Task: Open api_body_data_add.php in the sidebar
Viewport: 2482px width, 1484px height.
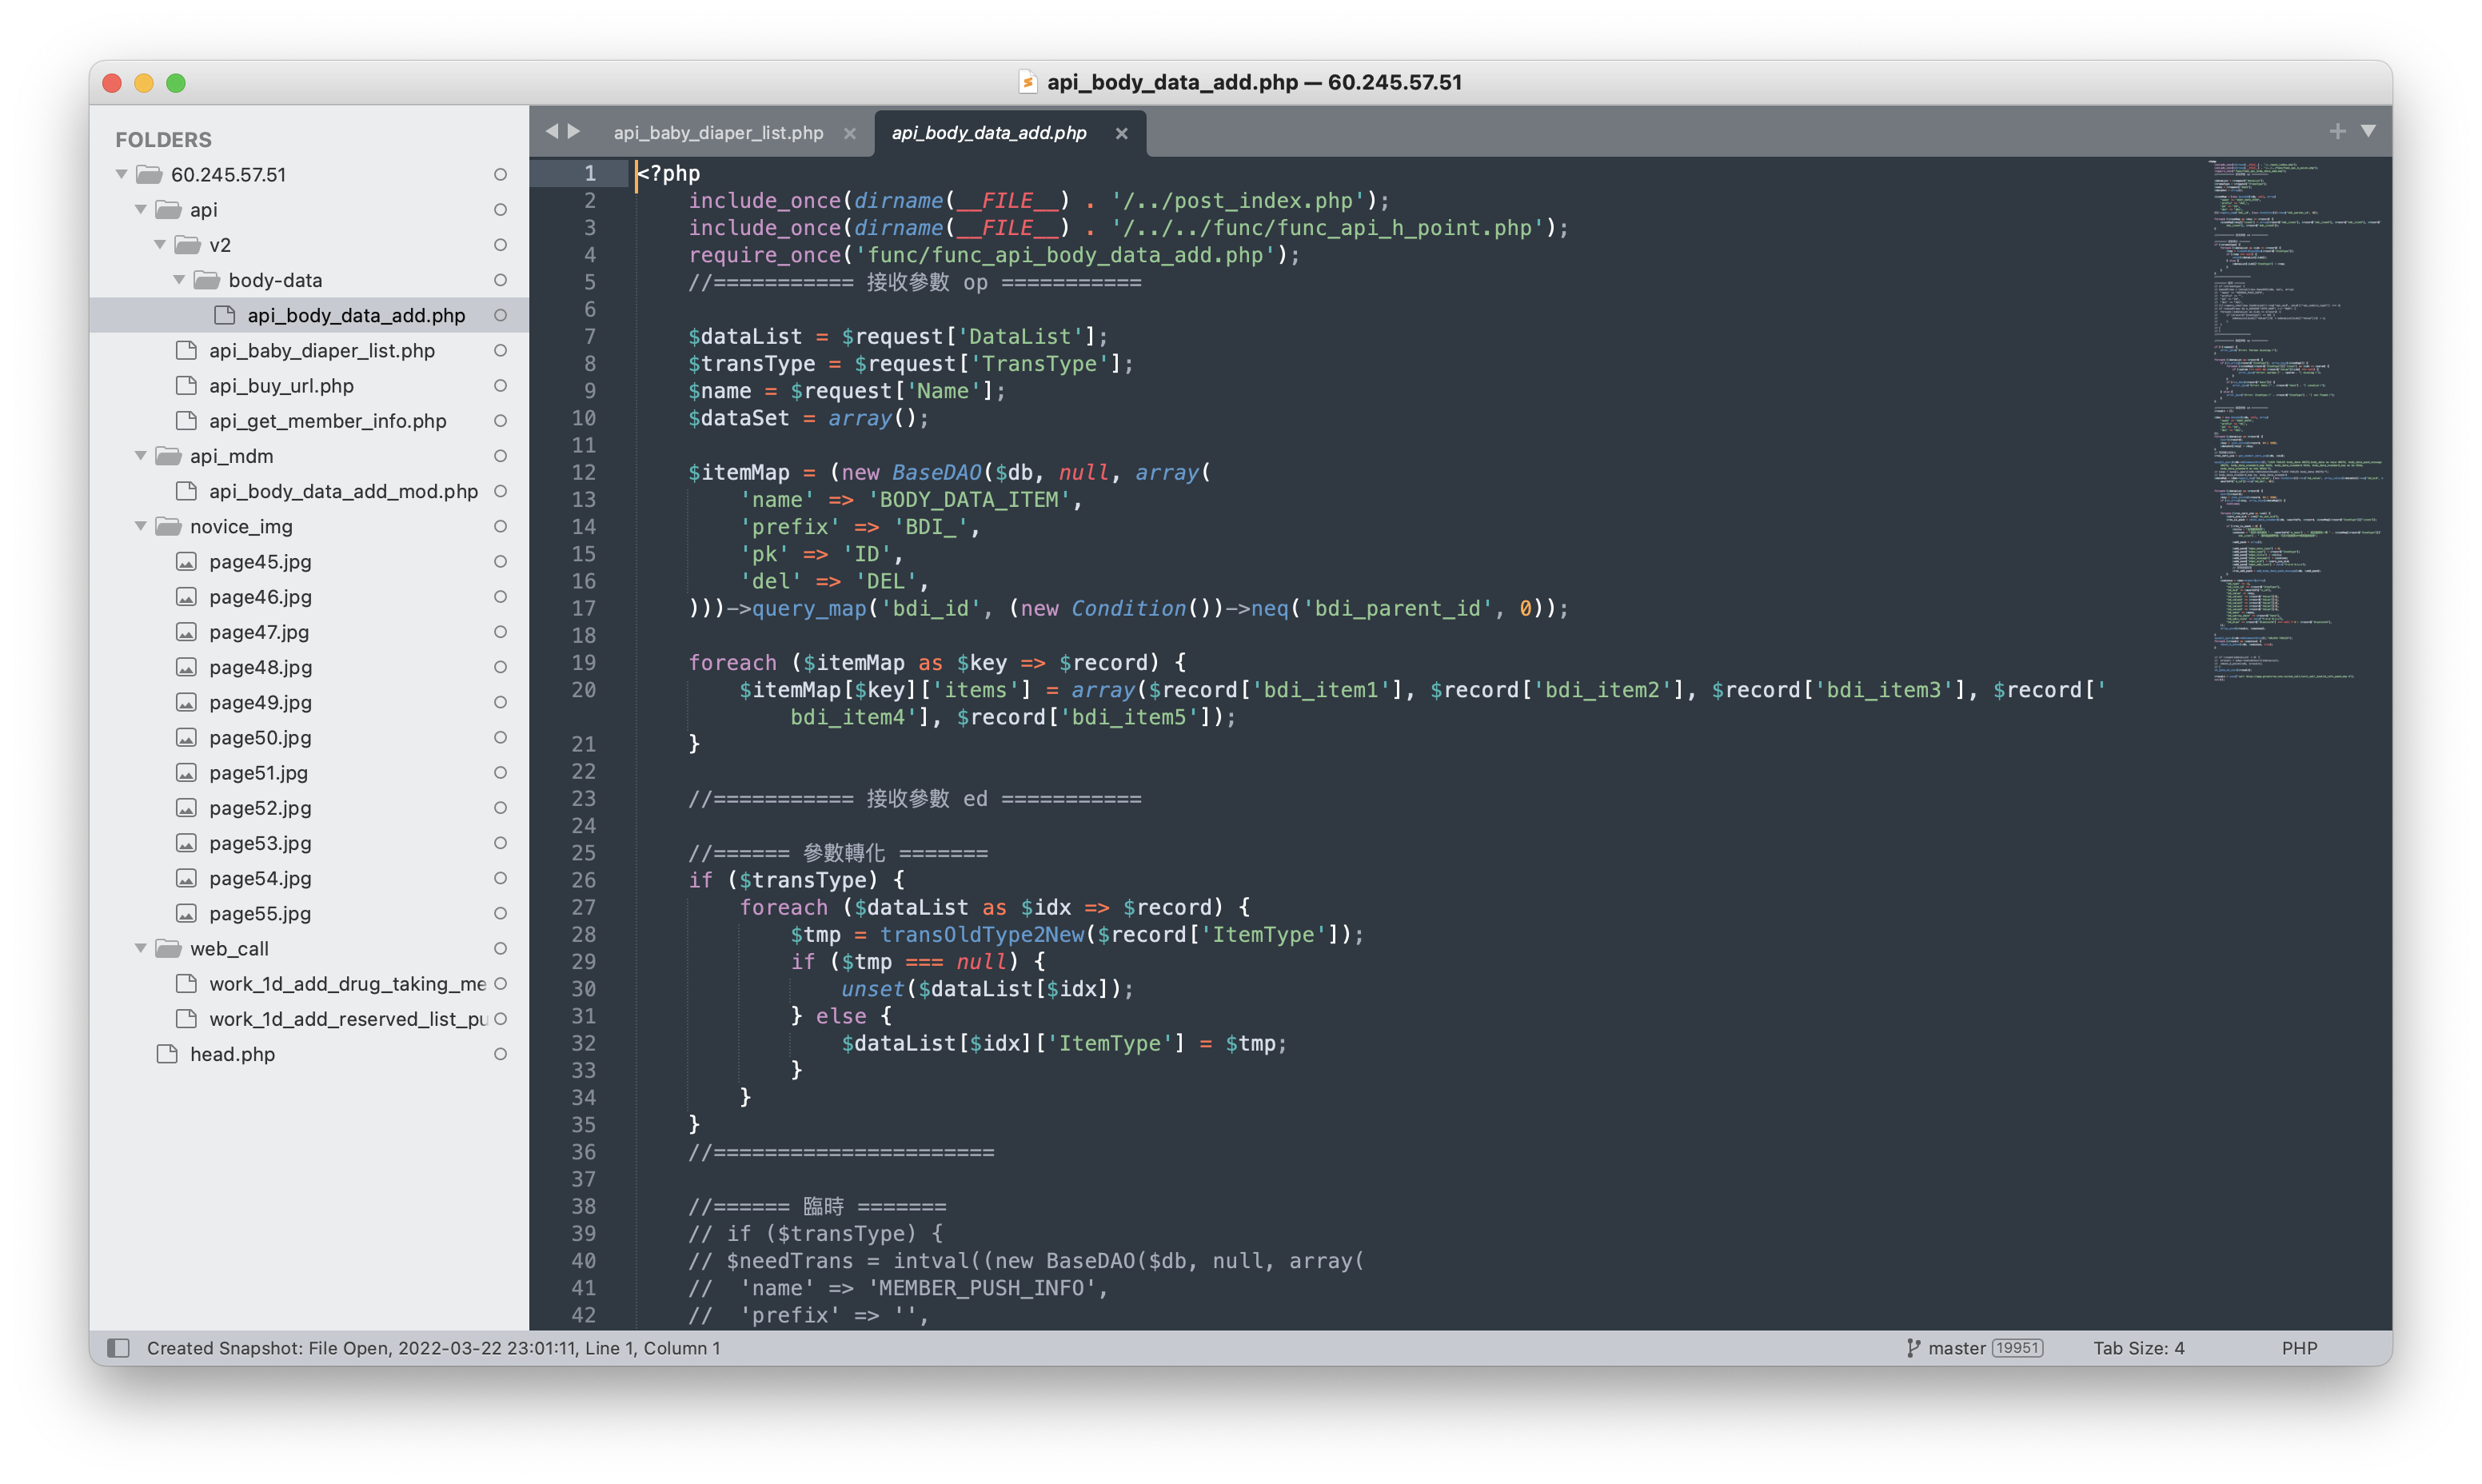Action: pyautogui.click(x=356, y=315)
